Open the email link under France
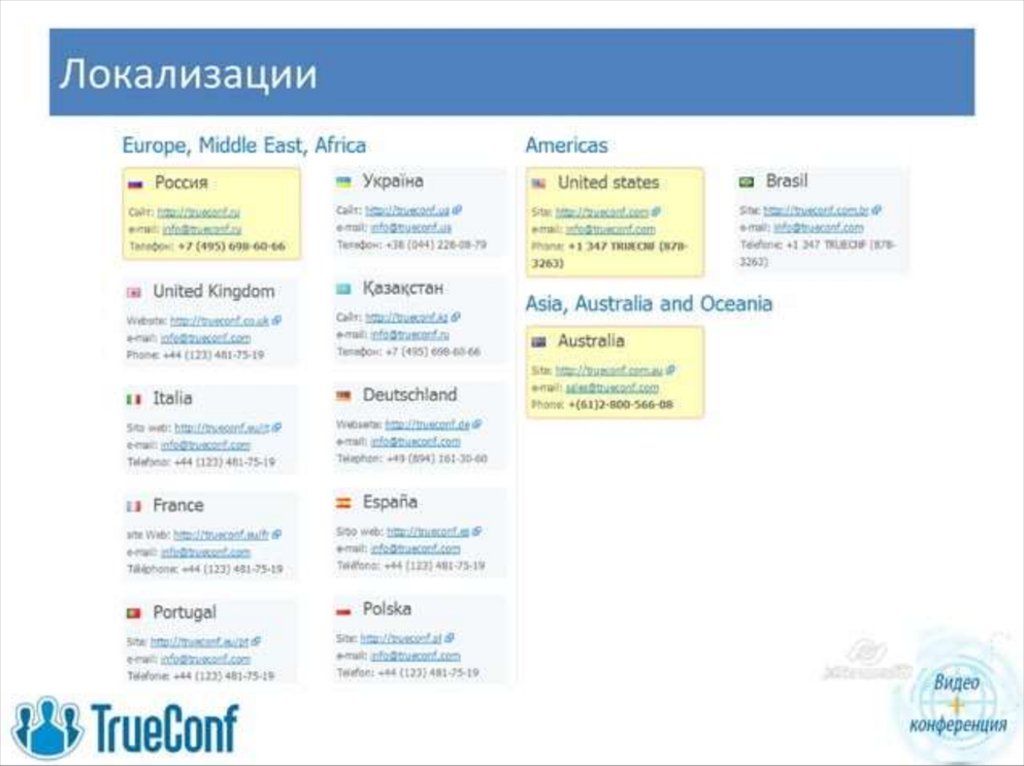Image resolution: width=1024 pixels, height=766 pixels. pyautogui.click(x=206, y=552)
